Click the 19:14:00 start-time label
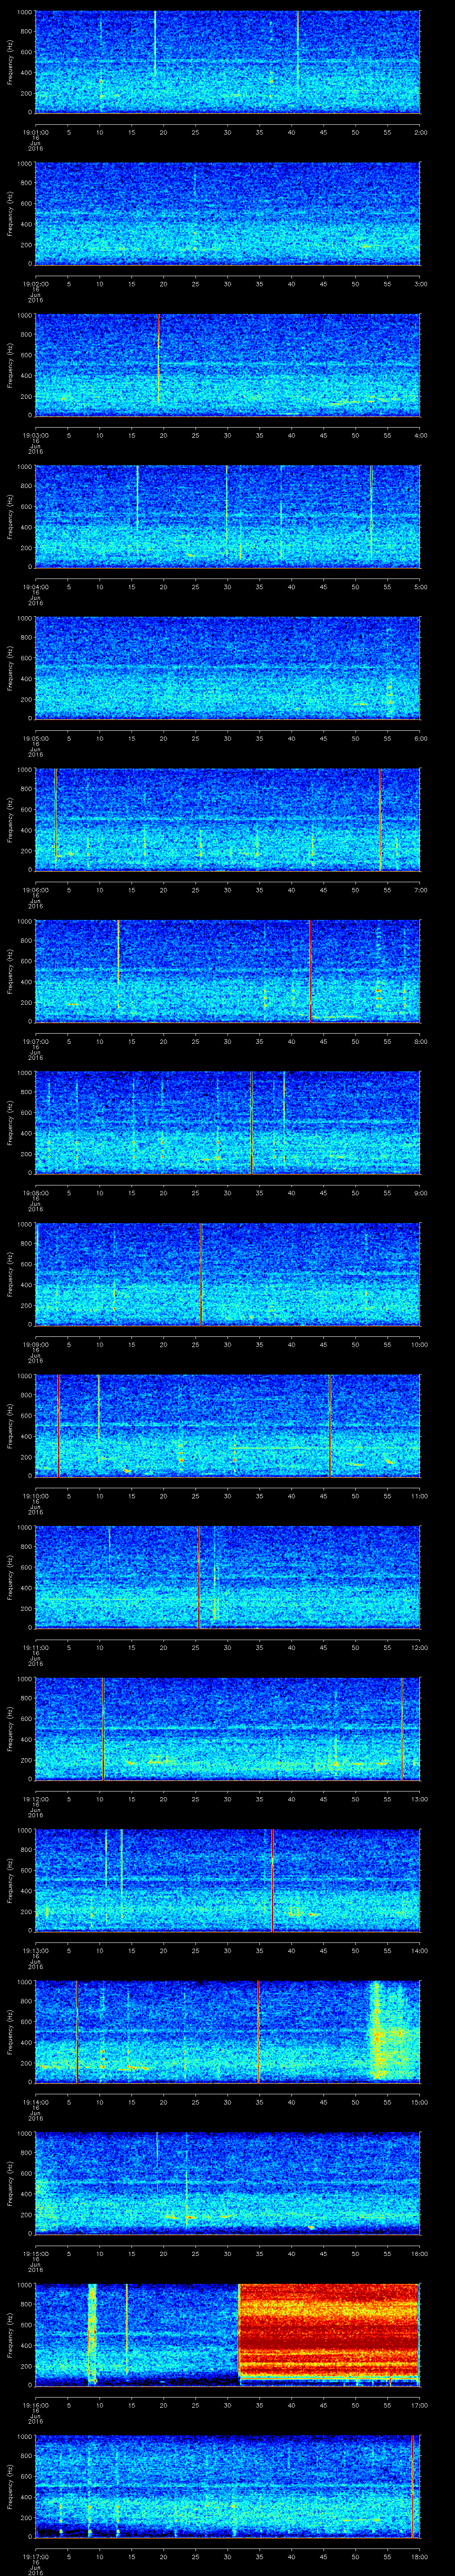Viewport: 455px width, 2576px height. point(35,2102)
